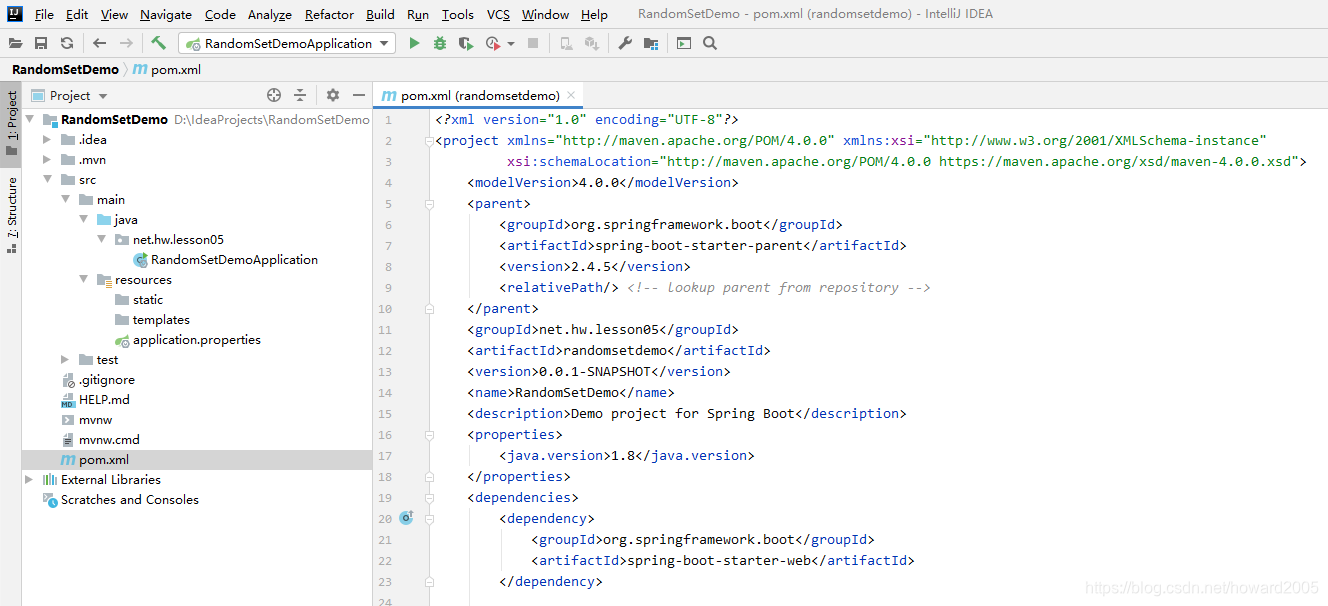Open the Analyze menu

(x=270, y=14)
